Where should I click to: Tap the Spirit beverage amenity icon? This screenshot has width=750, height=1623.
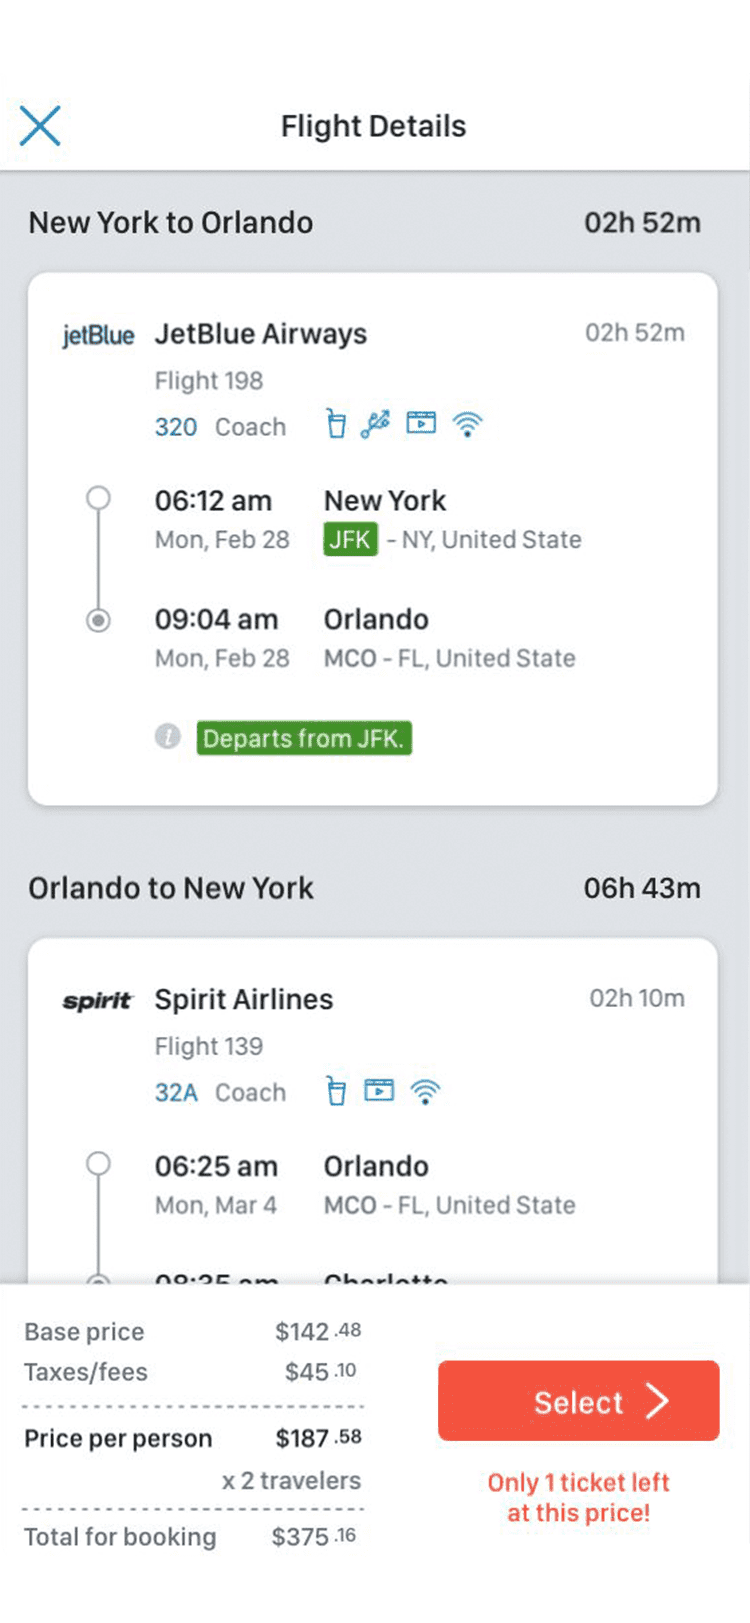(336, 1090)
